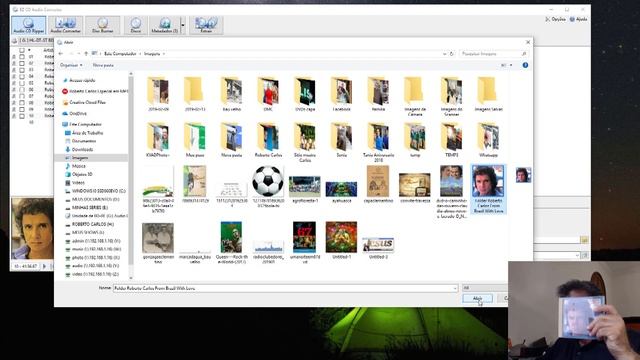
Task: Open the TEMP3 folder
Action: (x=451, y=140)
